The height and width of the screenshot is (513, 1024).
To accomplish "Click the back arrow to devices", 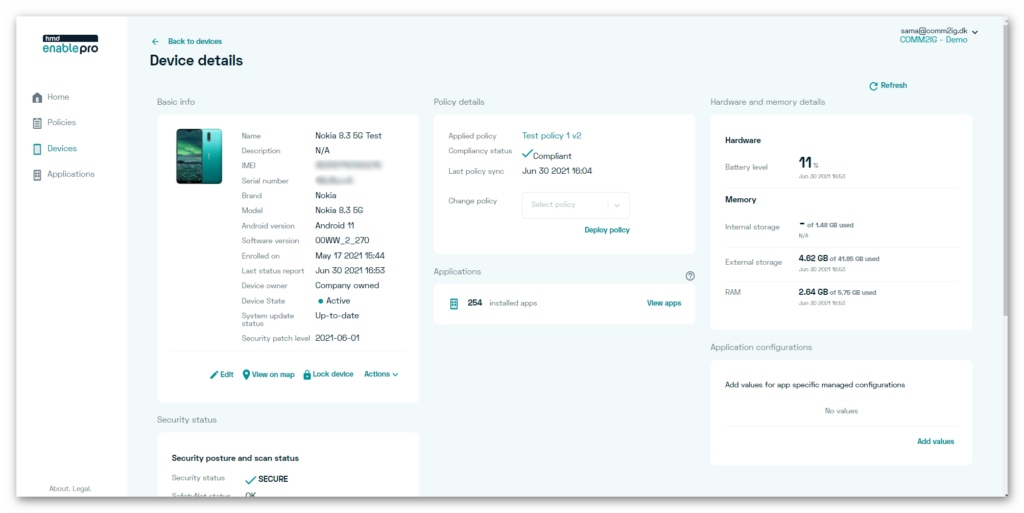I will (x=155, y=42).
